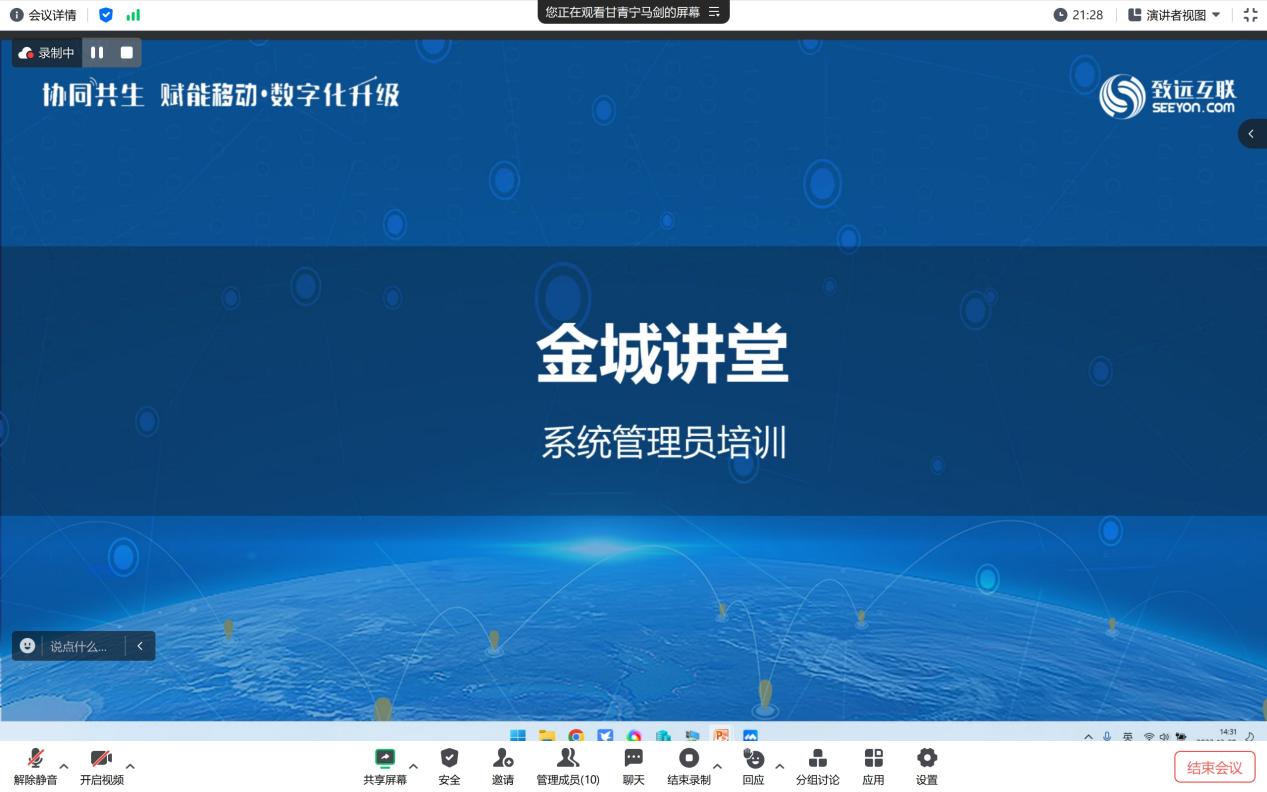Open the Security shield icon
This screenshot has width=1267, height=792.
point(449,759)
